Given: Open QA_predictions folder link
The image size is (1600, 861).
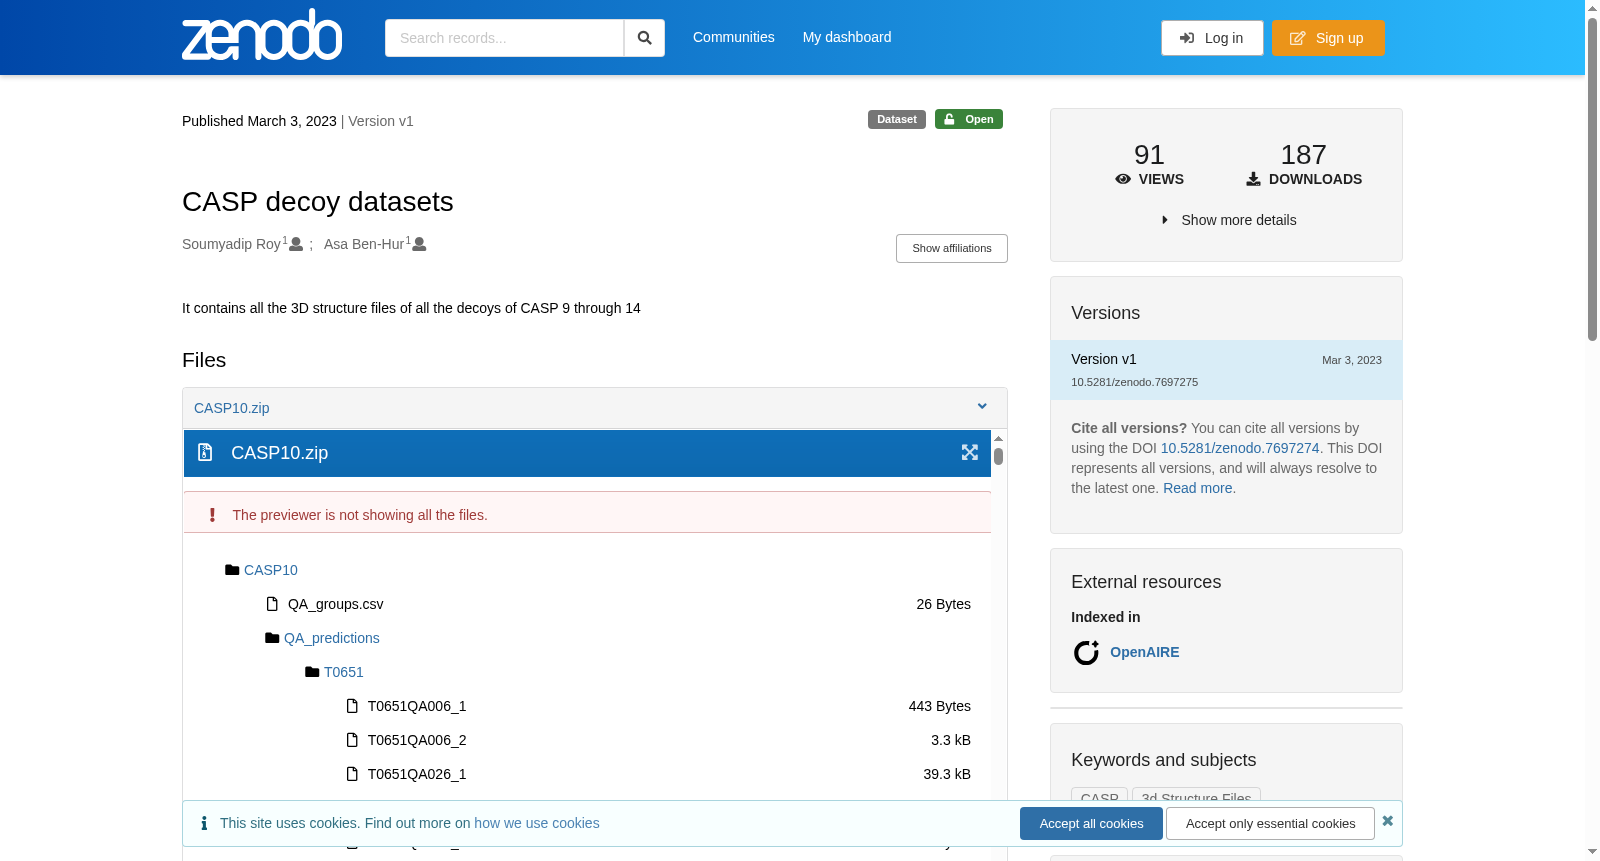Looking at the screenshot, I should coord(332,638).
